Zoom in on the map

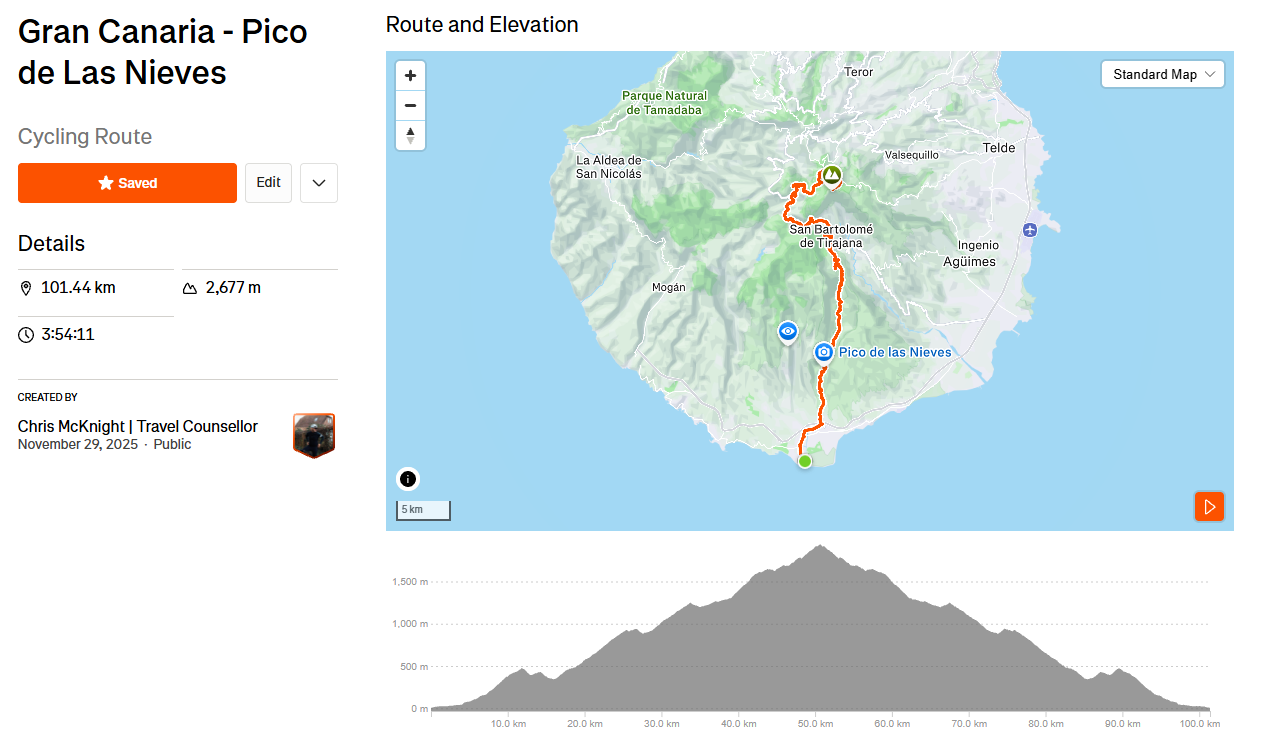(410, 76)
